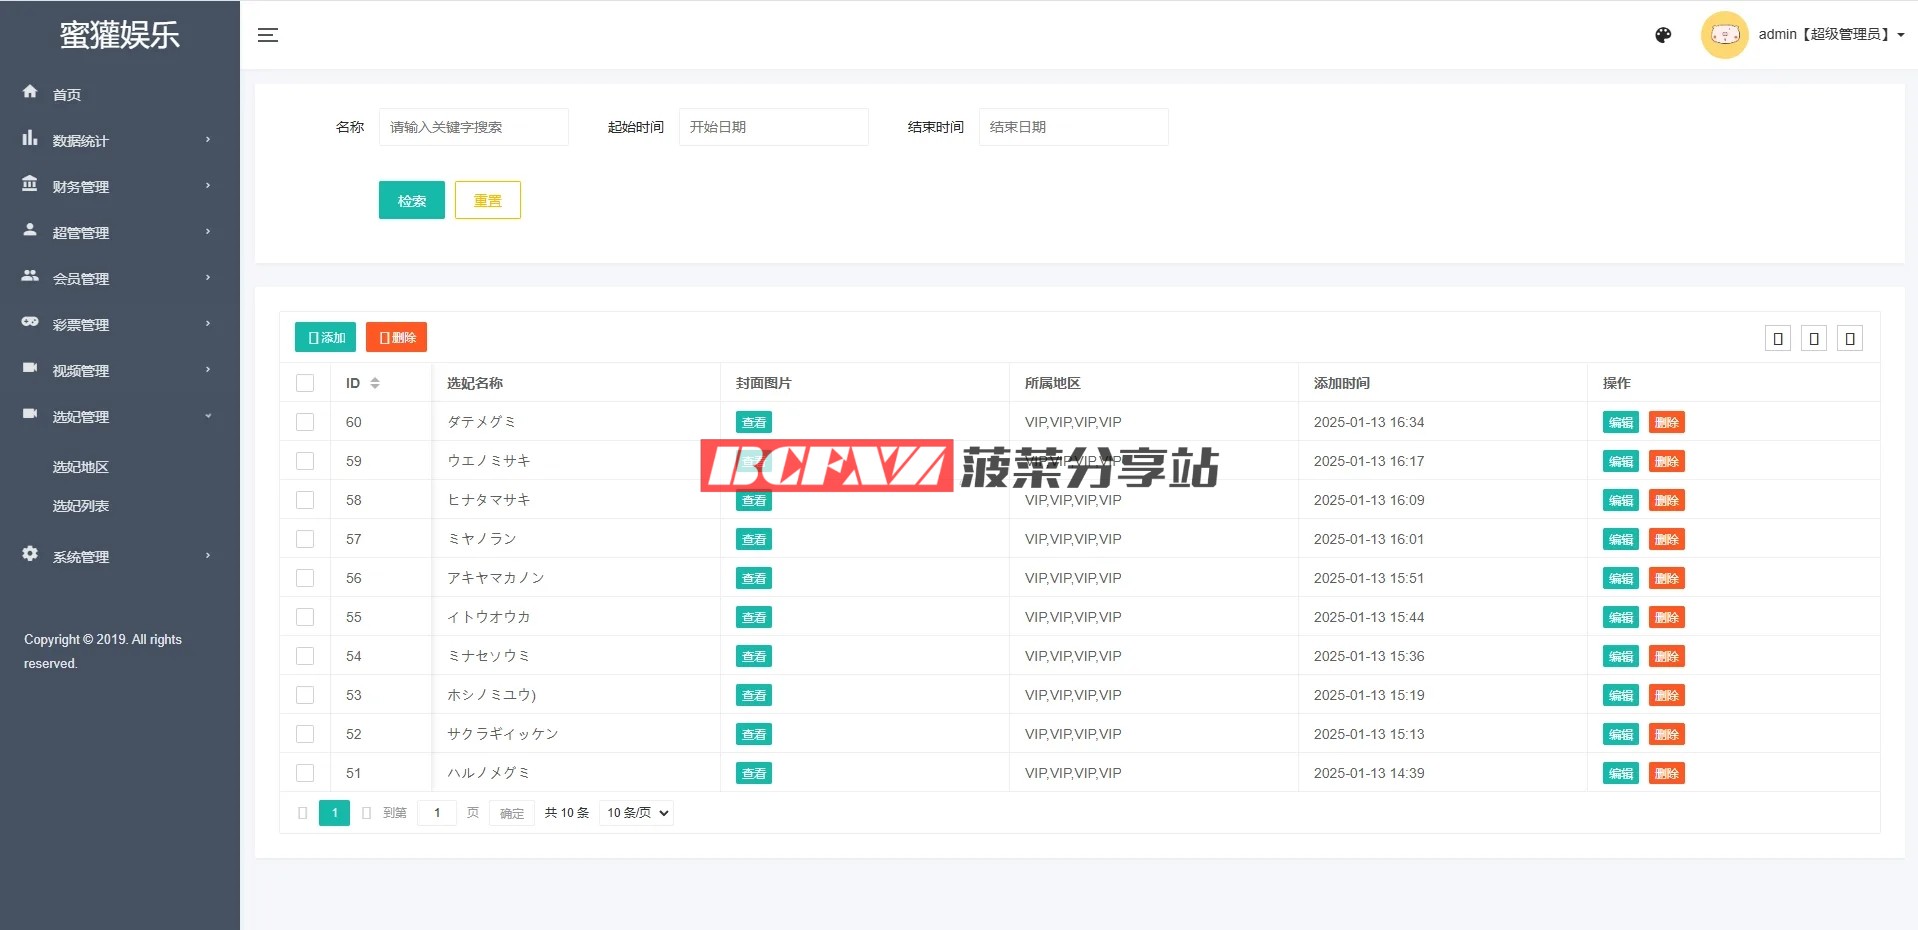Click the hamburger menu collapse icon
The height and width of the screenshot is (930, 1918).
[267, 35]
